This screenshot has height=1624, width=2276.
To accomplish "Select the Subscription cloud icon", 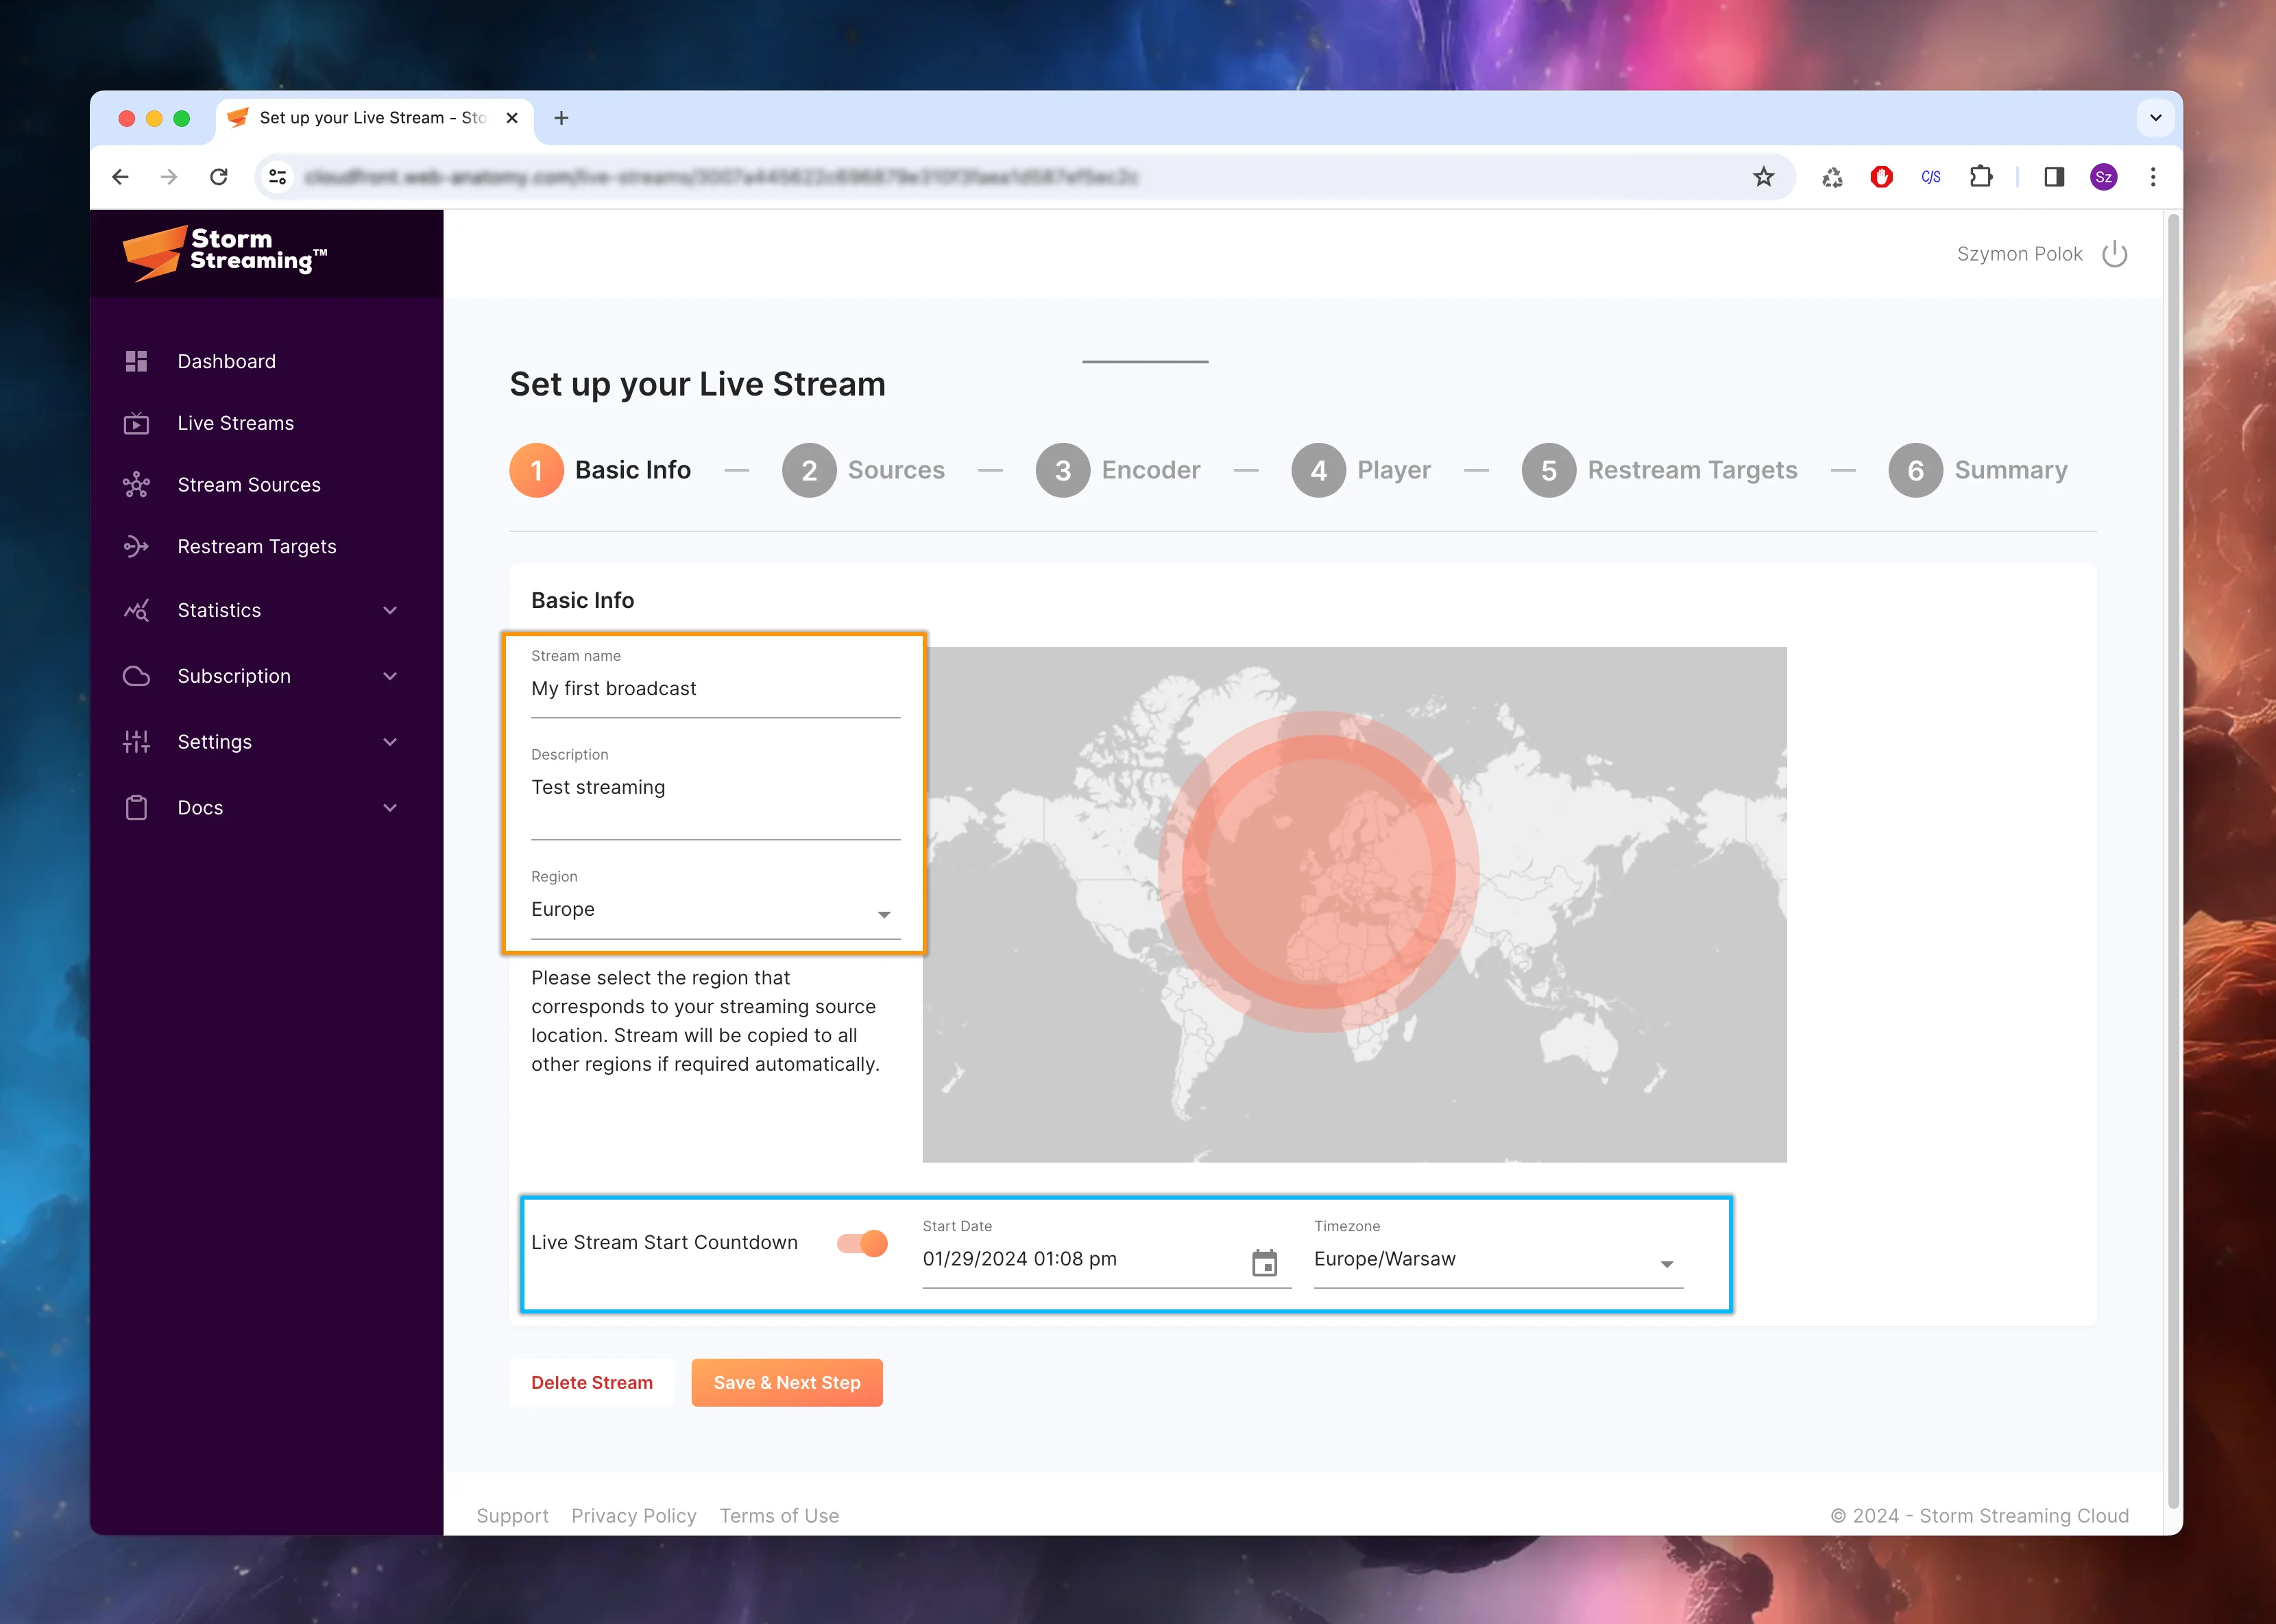I will pos(137,676).
